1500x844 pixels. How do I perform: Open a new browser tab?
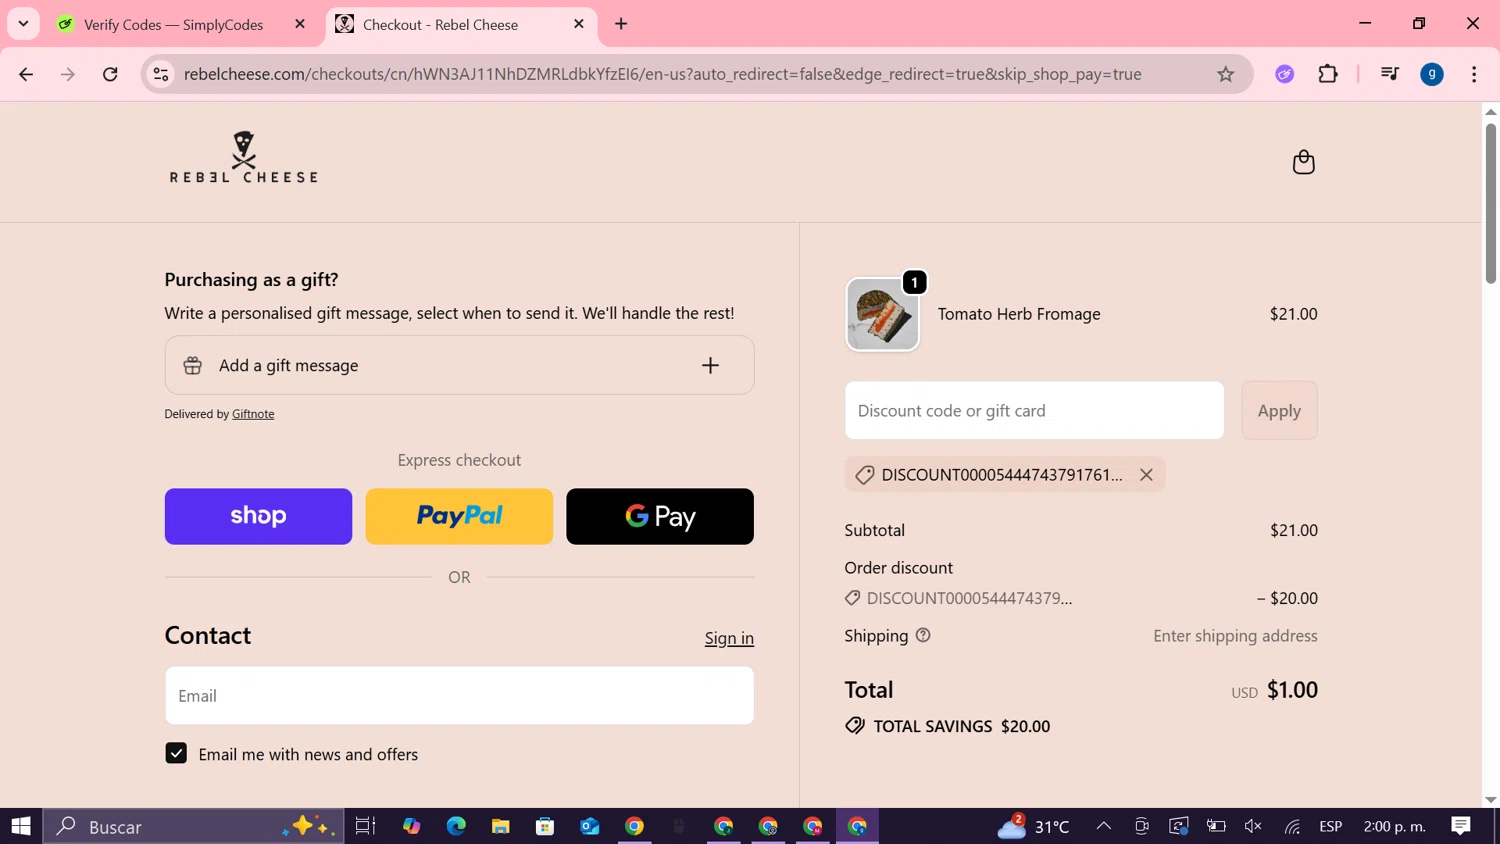click(x=621, y=24)
